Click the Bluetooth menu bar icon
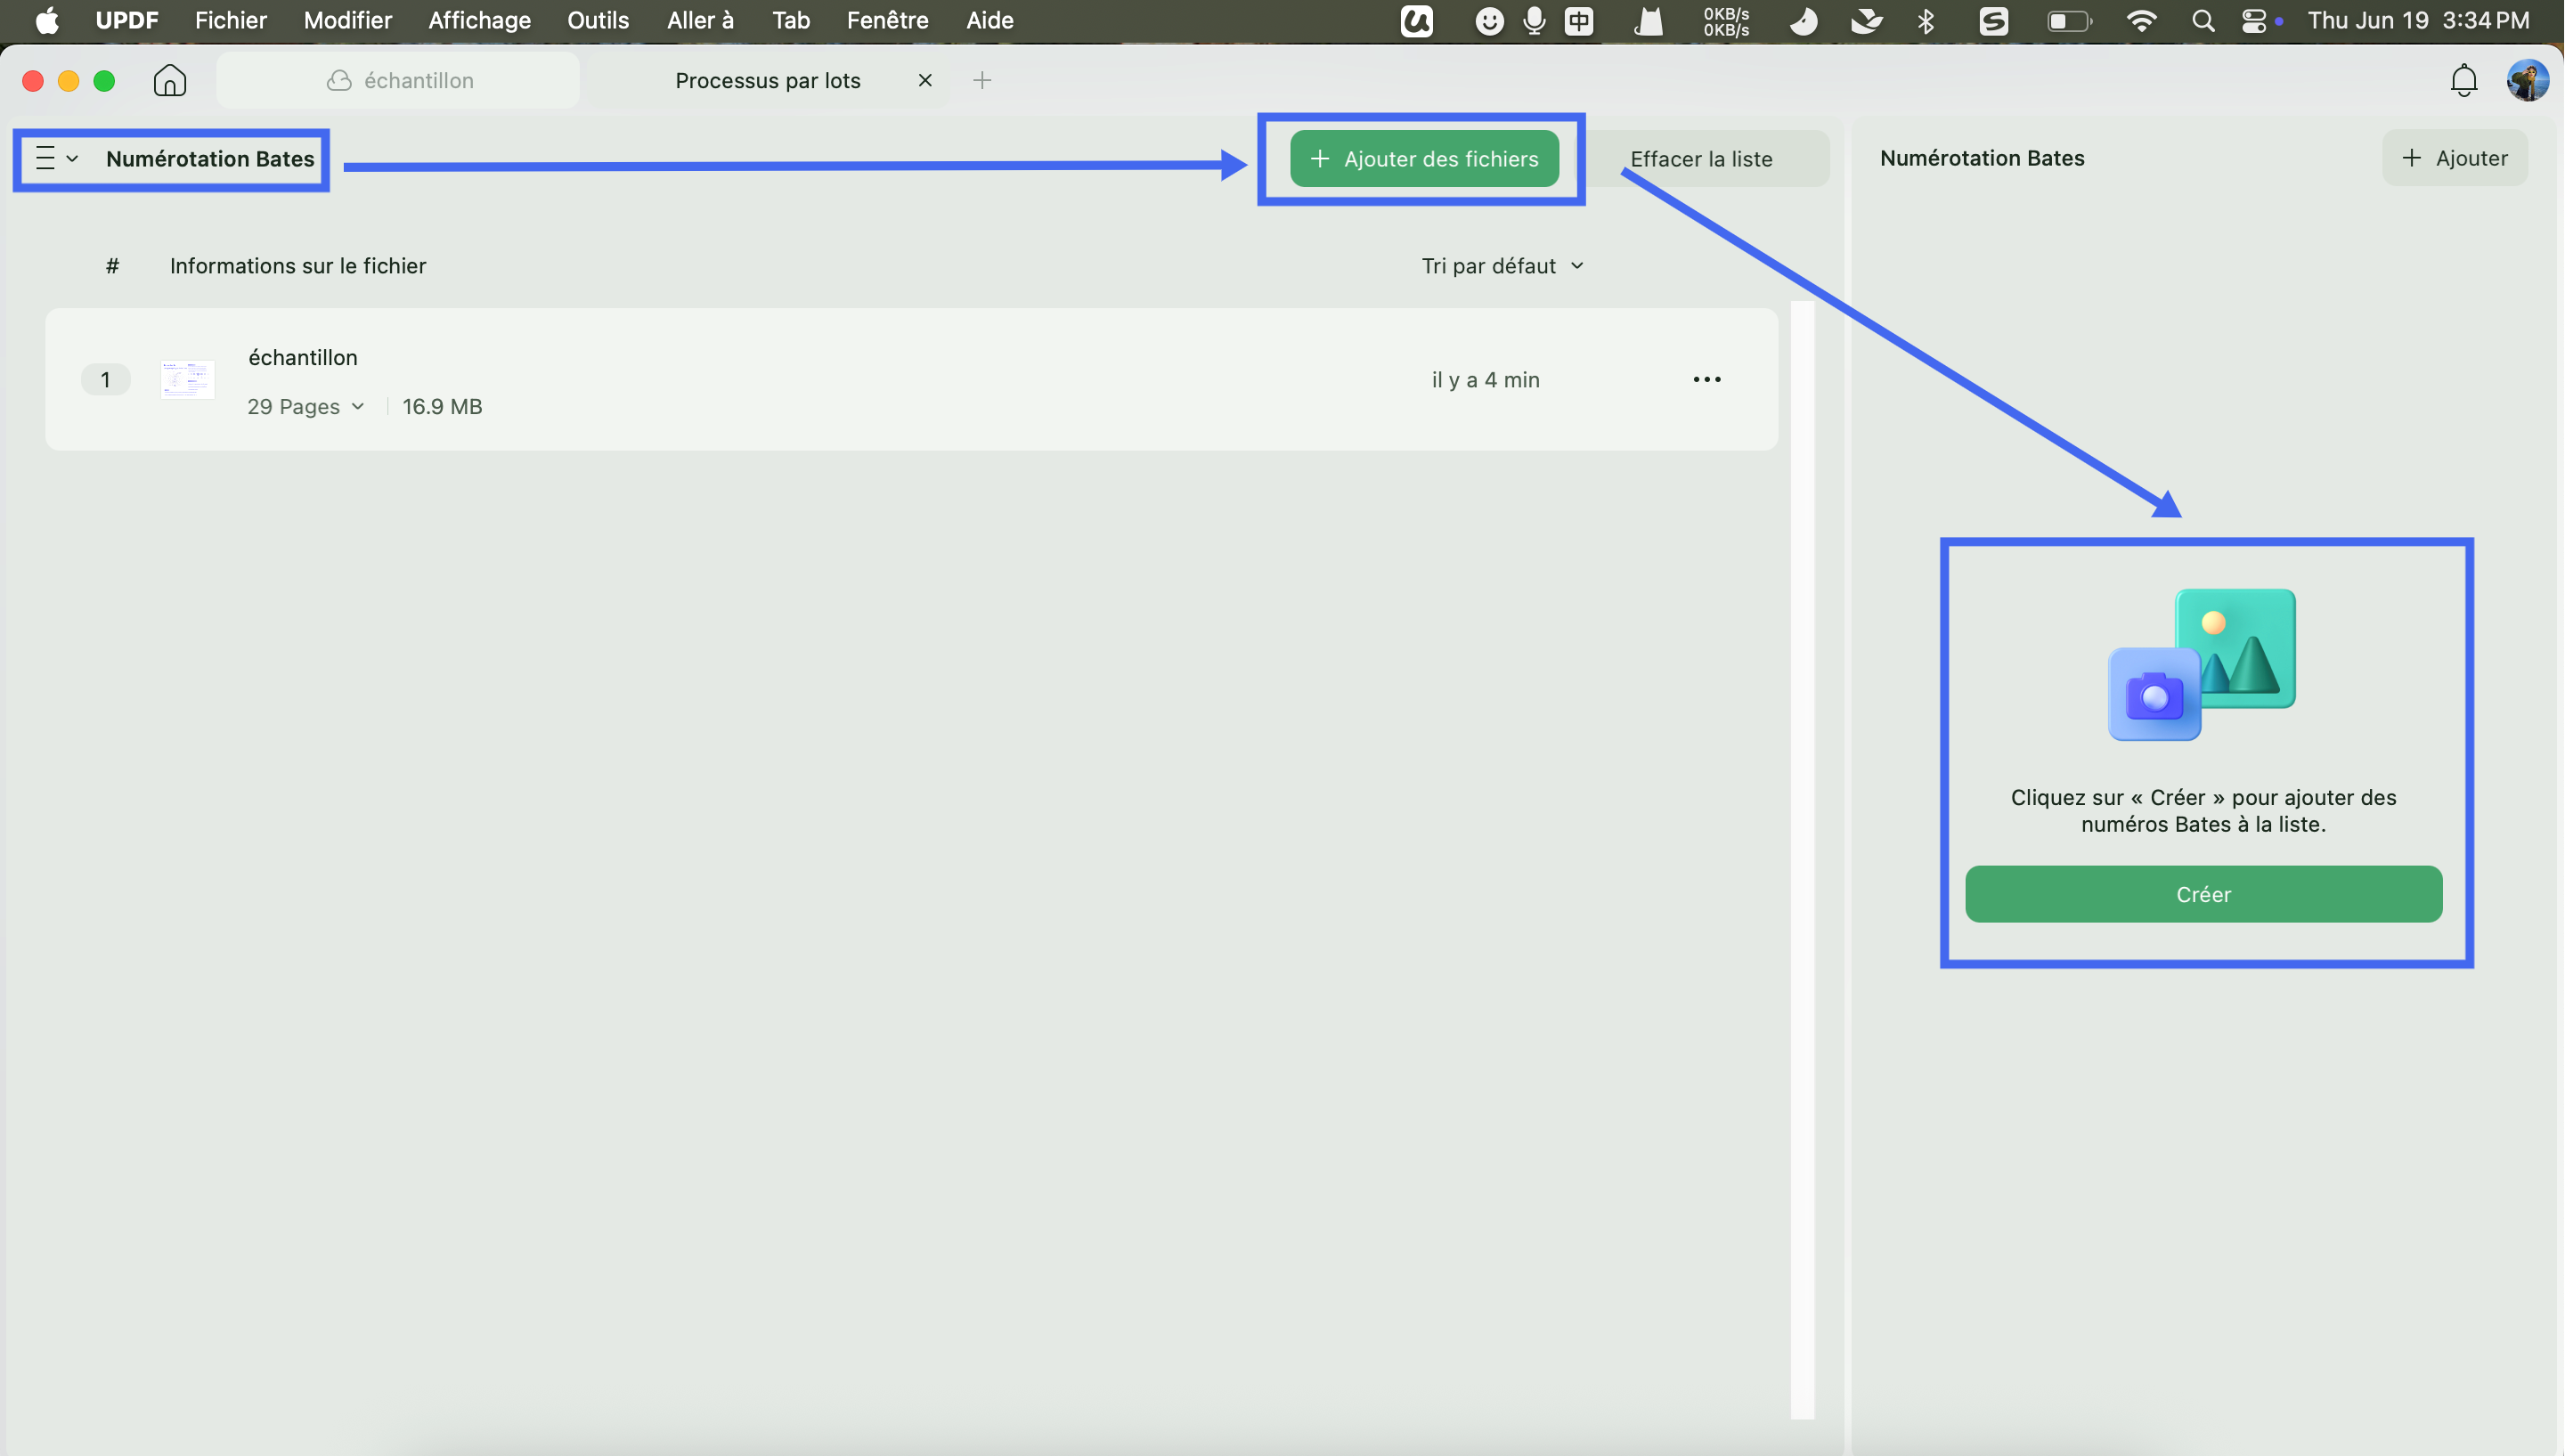This screenshot has height=1456, width=2565. pyautogui.click(x=1926, y=20)
